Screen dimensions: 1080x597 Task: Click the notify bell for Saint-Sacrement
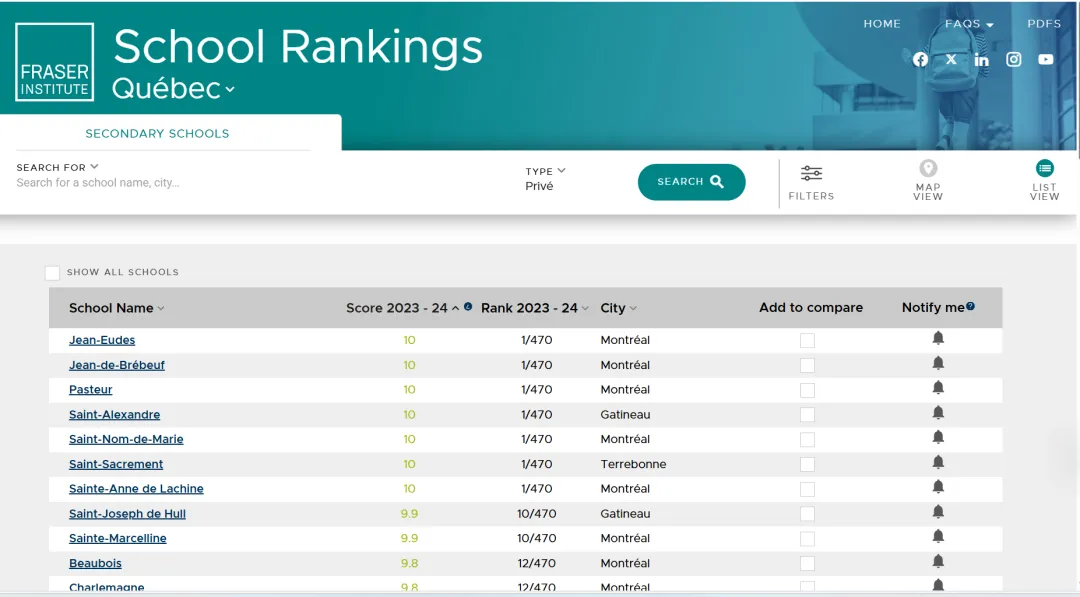tap(938, 462)
